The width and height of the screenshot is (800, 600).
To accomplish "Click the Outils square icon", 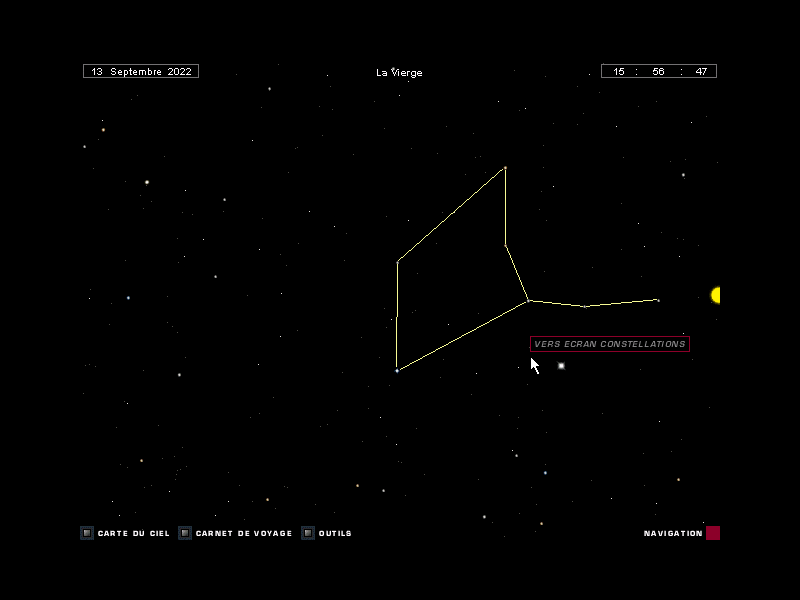I will pyautogui.click(x=308, y=533).
